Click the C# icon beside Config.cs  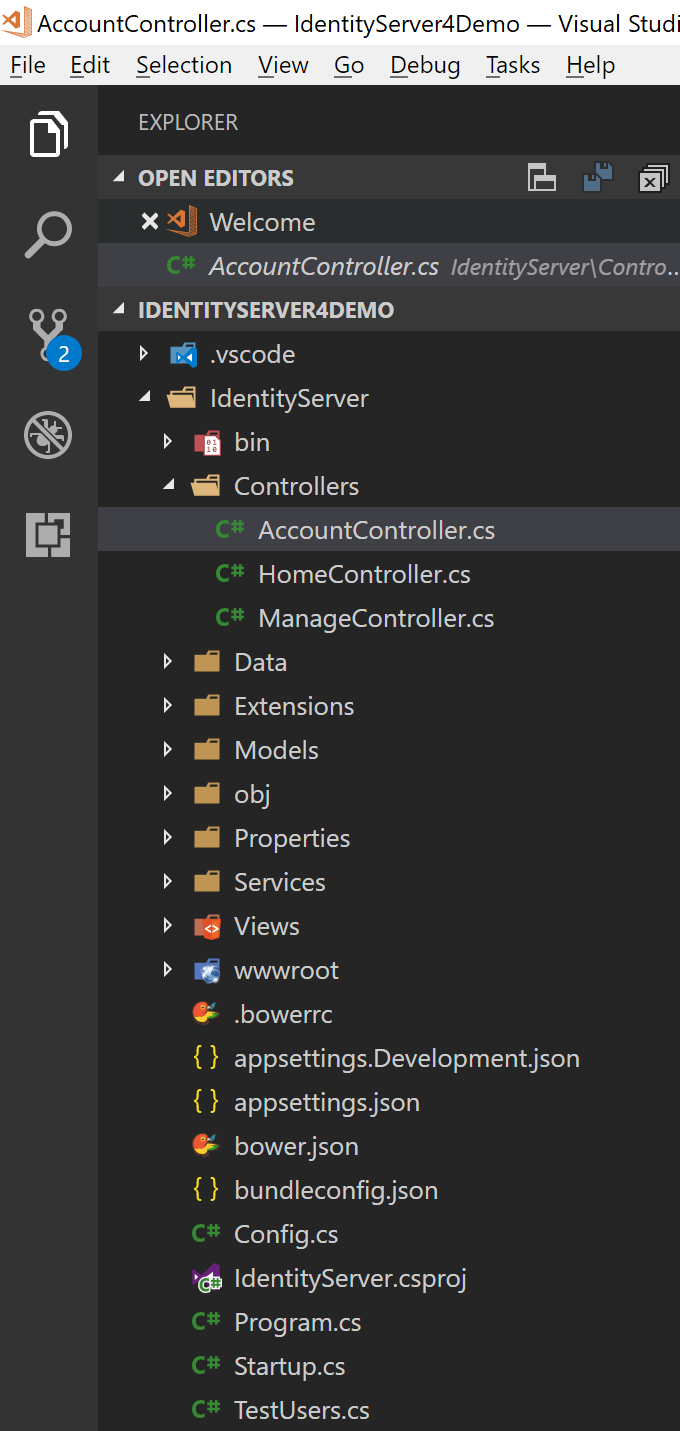pyautogui.click(x=206, y=1234)
